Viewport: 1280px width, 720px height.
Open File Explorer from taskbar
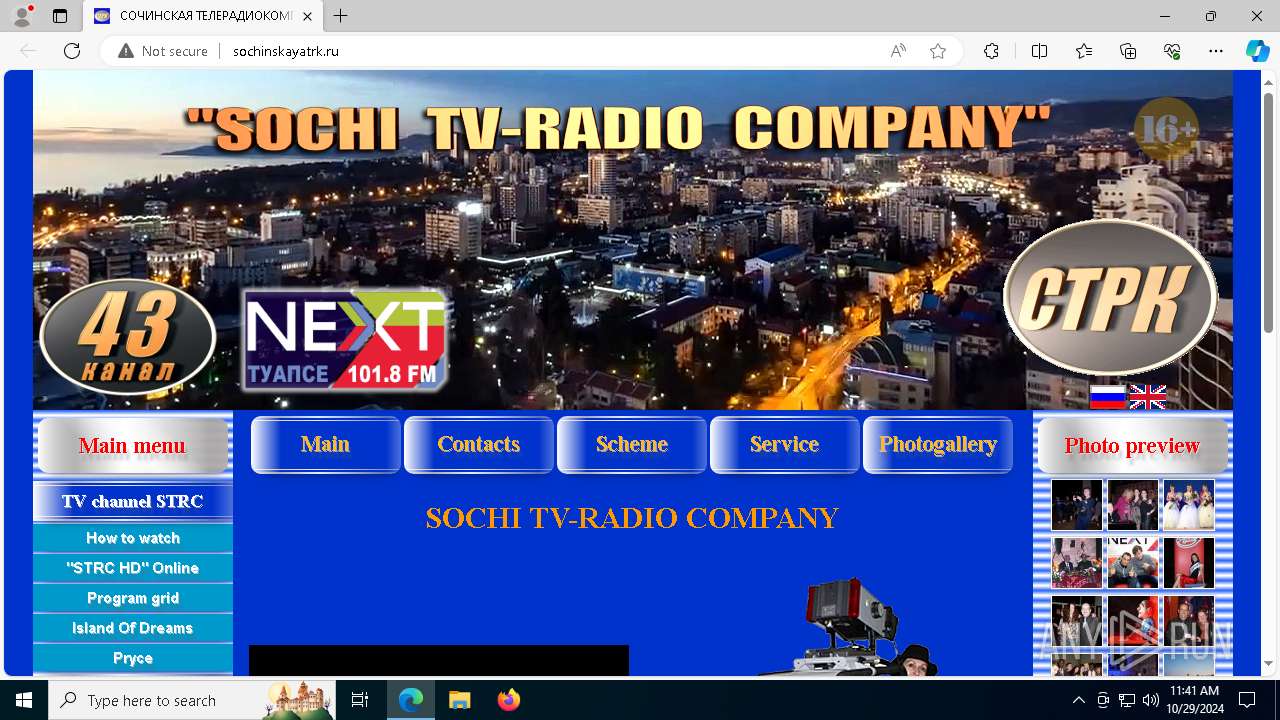[459, 700]
